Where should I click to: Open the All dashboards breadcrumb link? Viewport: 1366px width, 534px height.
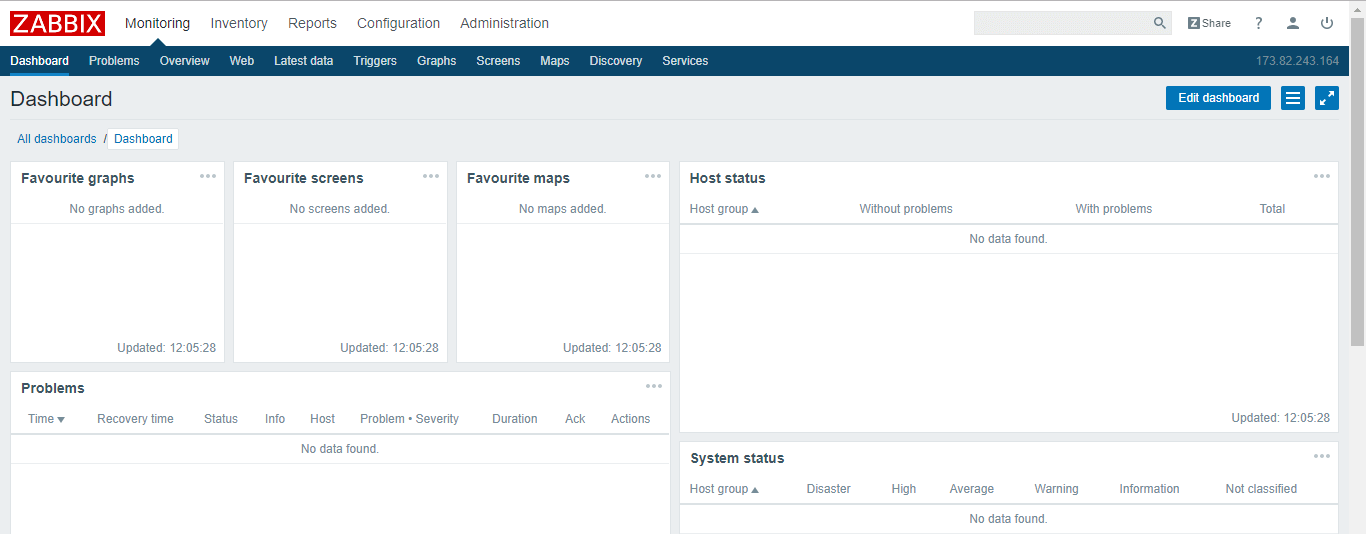(57, 139)
